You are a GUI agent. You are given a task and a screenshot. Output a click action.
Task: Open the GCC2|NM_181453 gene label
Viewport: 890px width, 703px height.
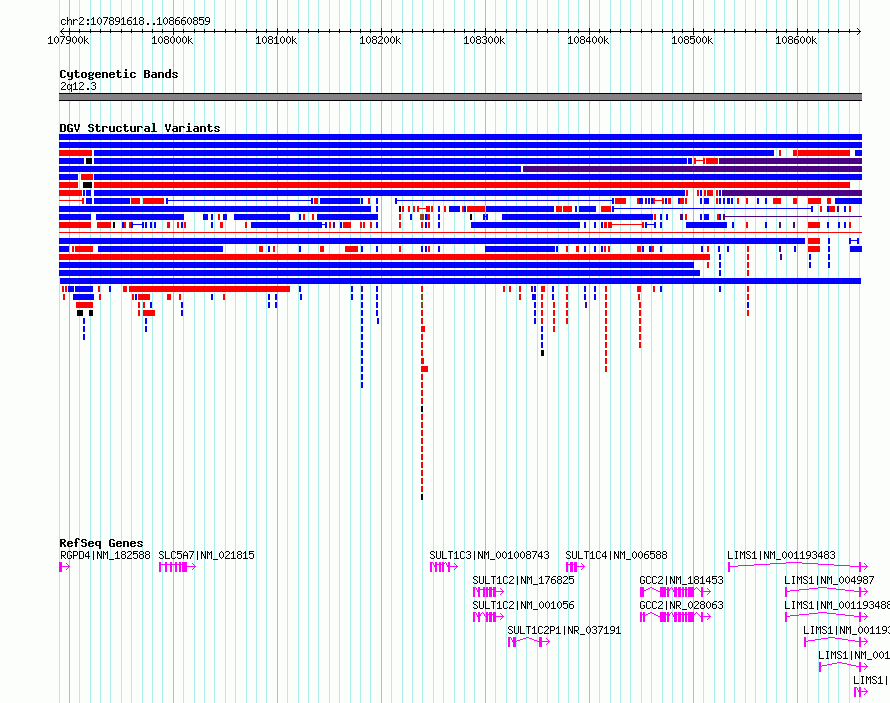681,580
